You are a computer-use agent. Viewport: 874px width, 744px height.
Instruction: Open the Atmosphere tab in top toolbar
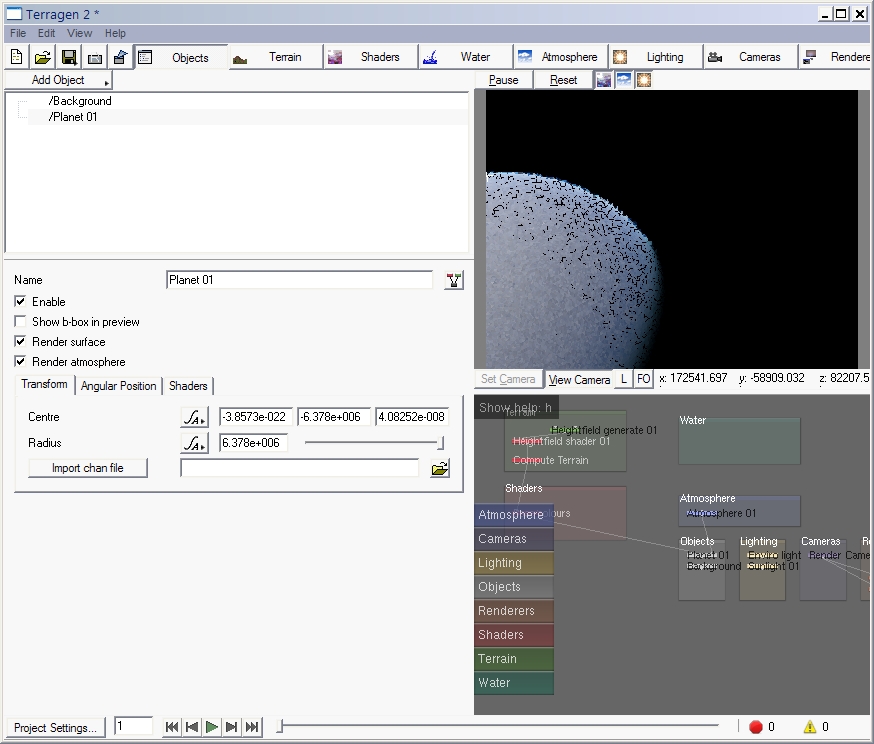(558, 57)
